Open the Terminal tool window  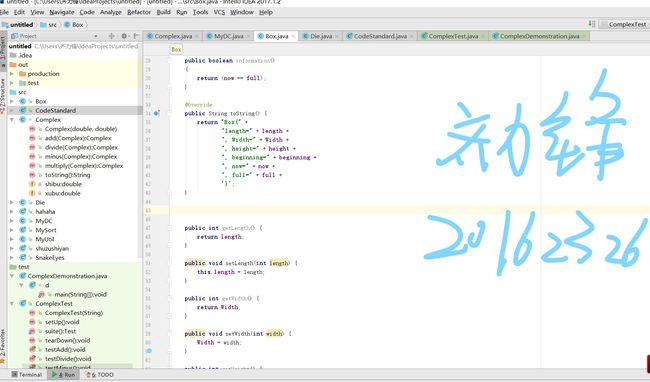[x=27, y=375]
